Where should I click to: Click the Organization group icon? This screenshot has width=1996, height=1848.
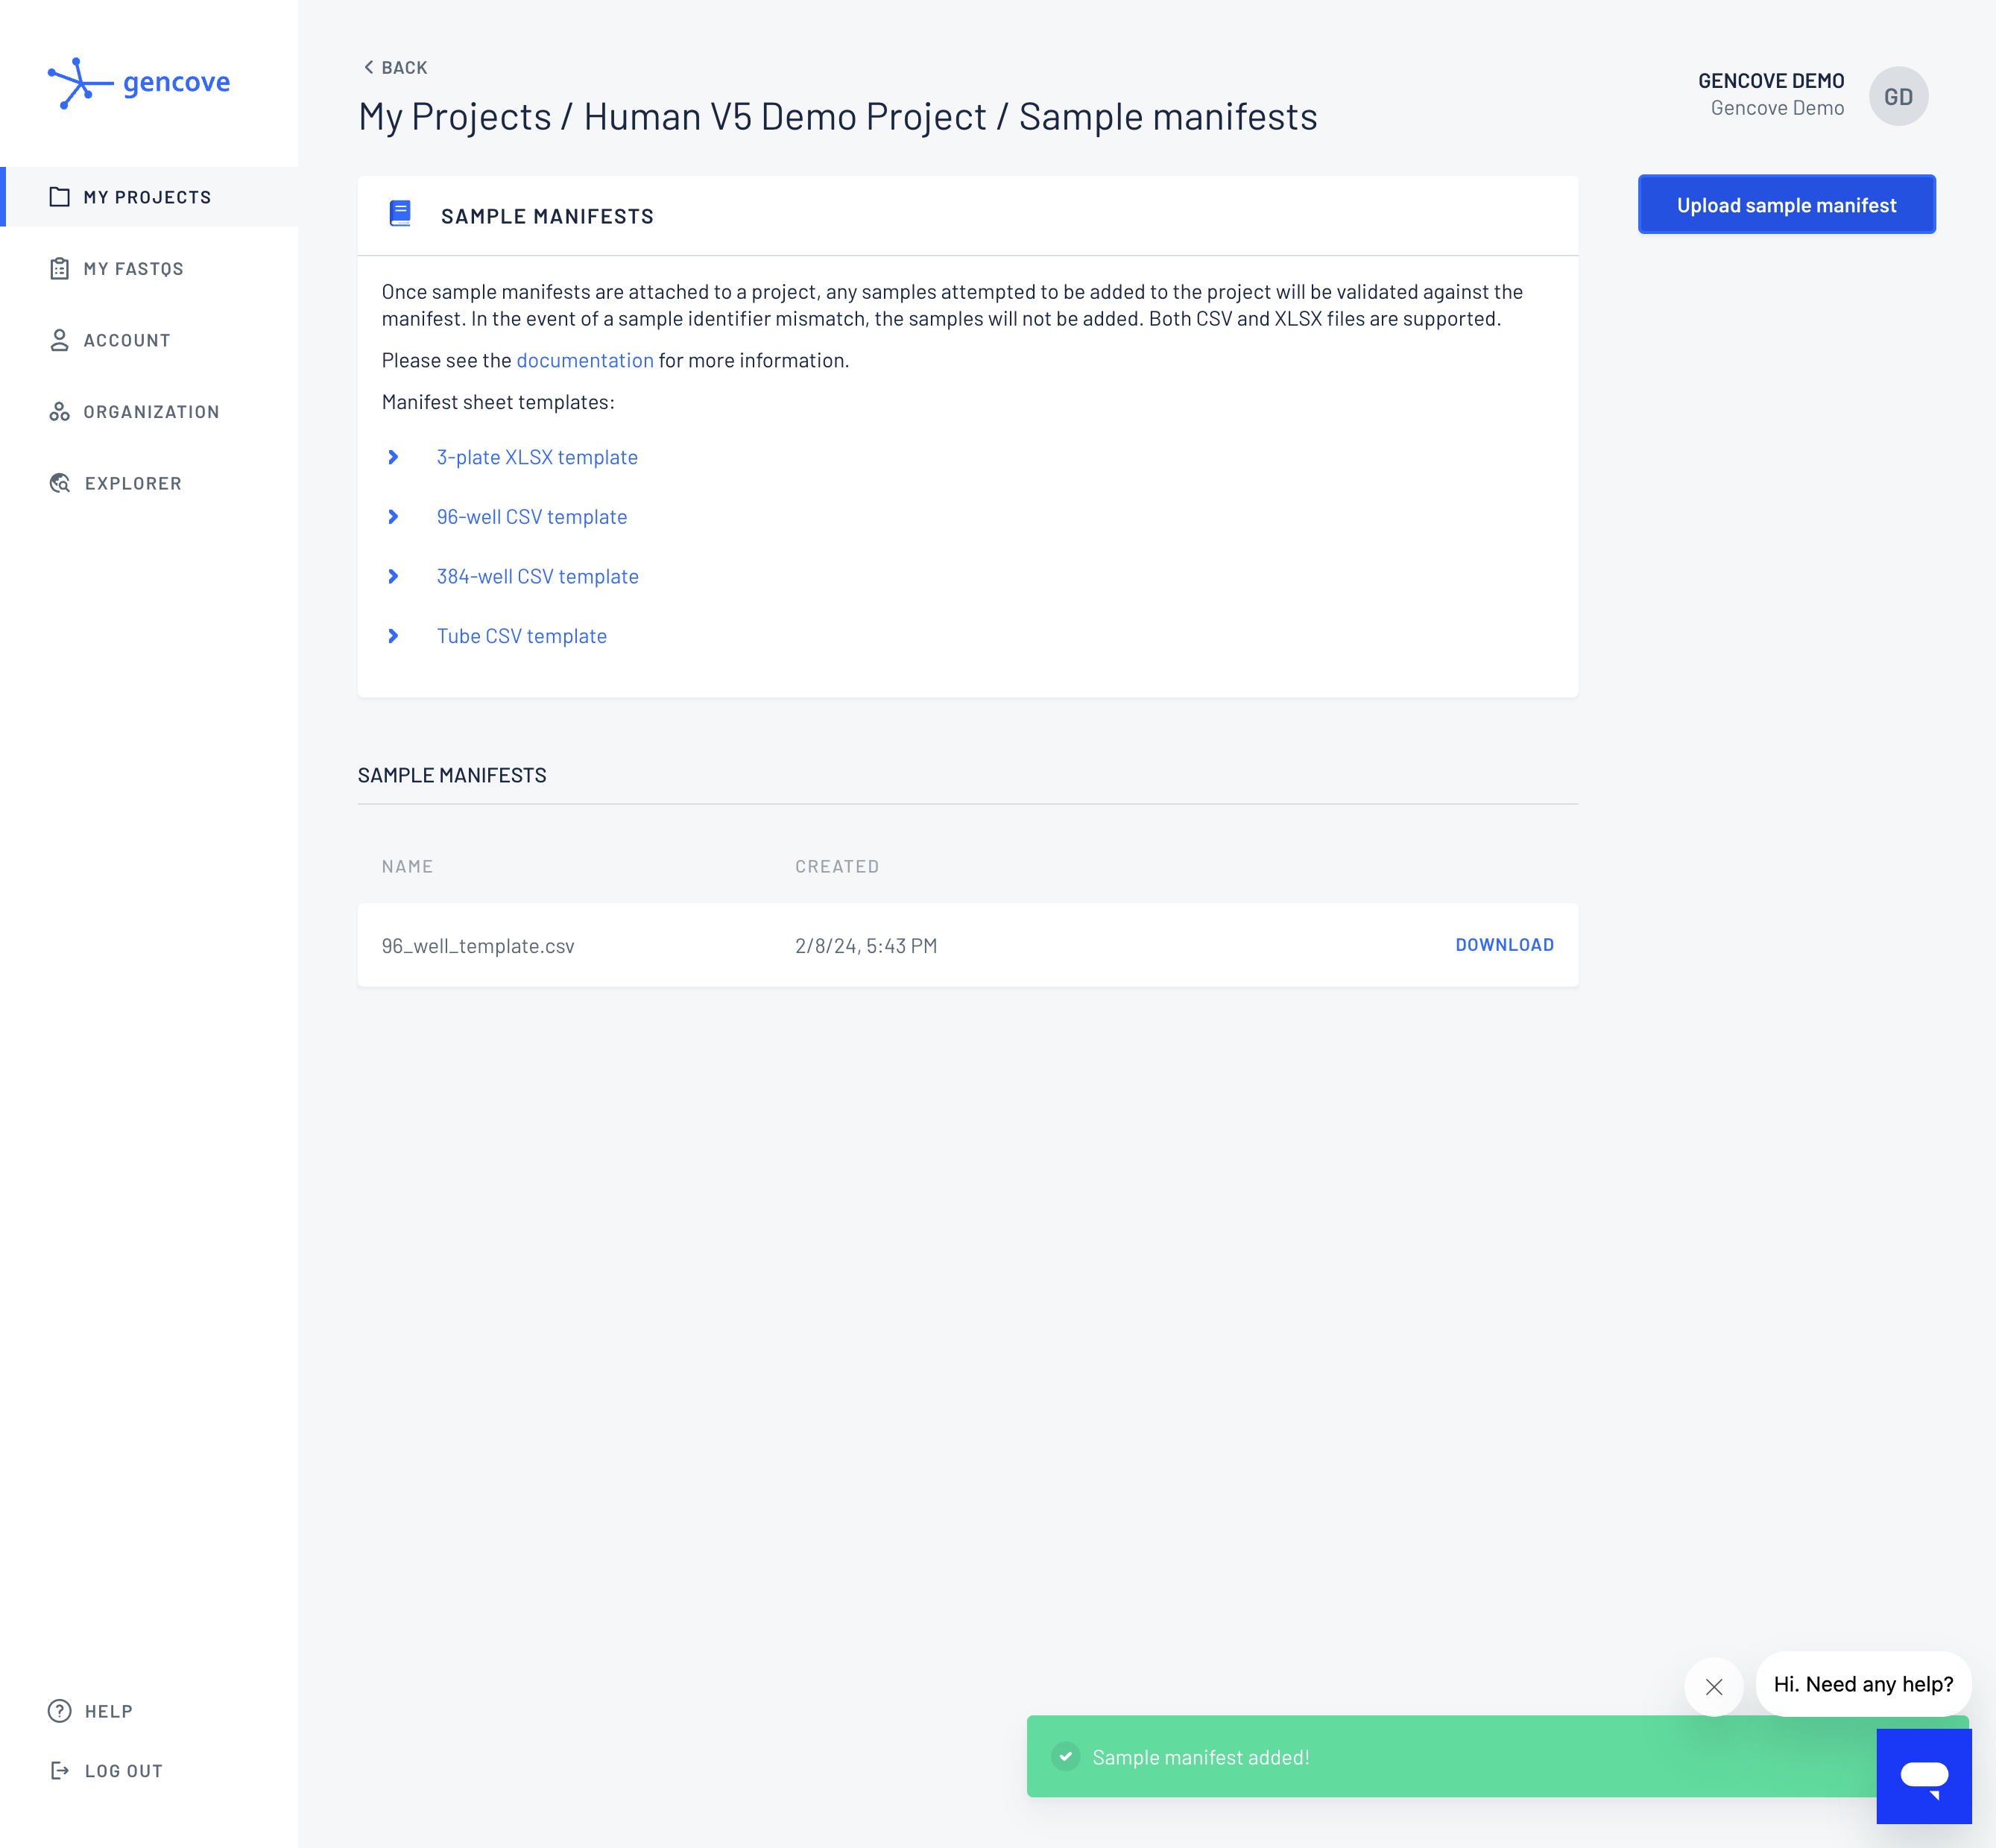coord(60,412)
